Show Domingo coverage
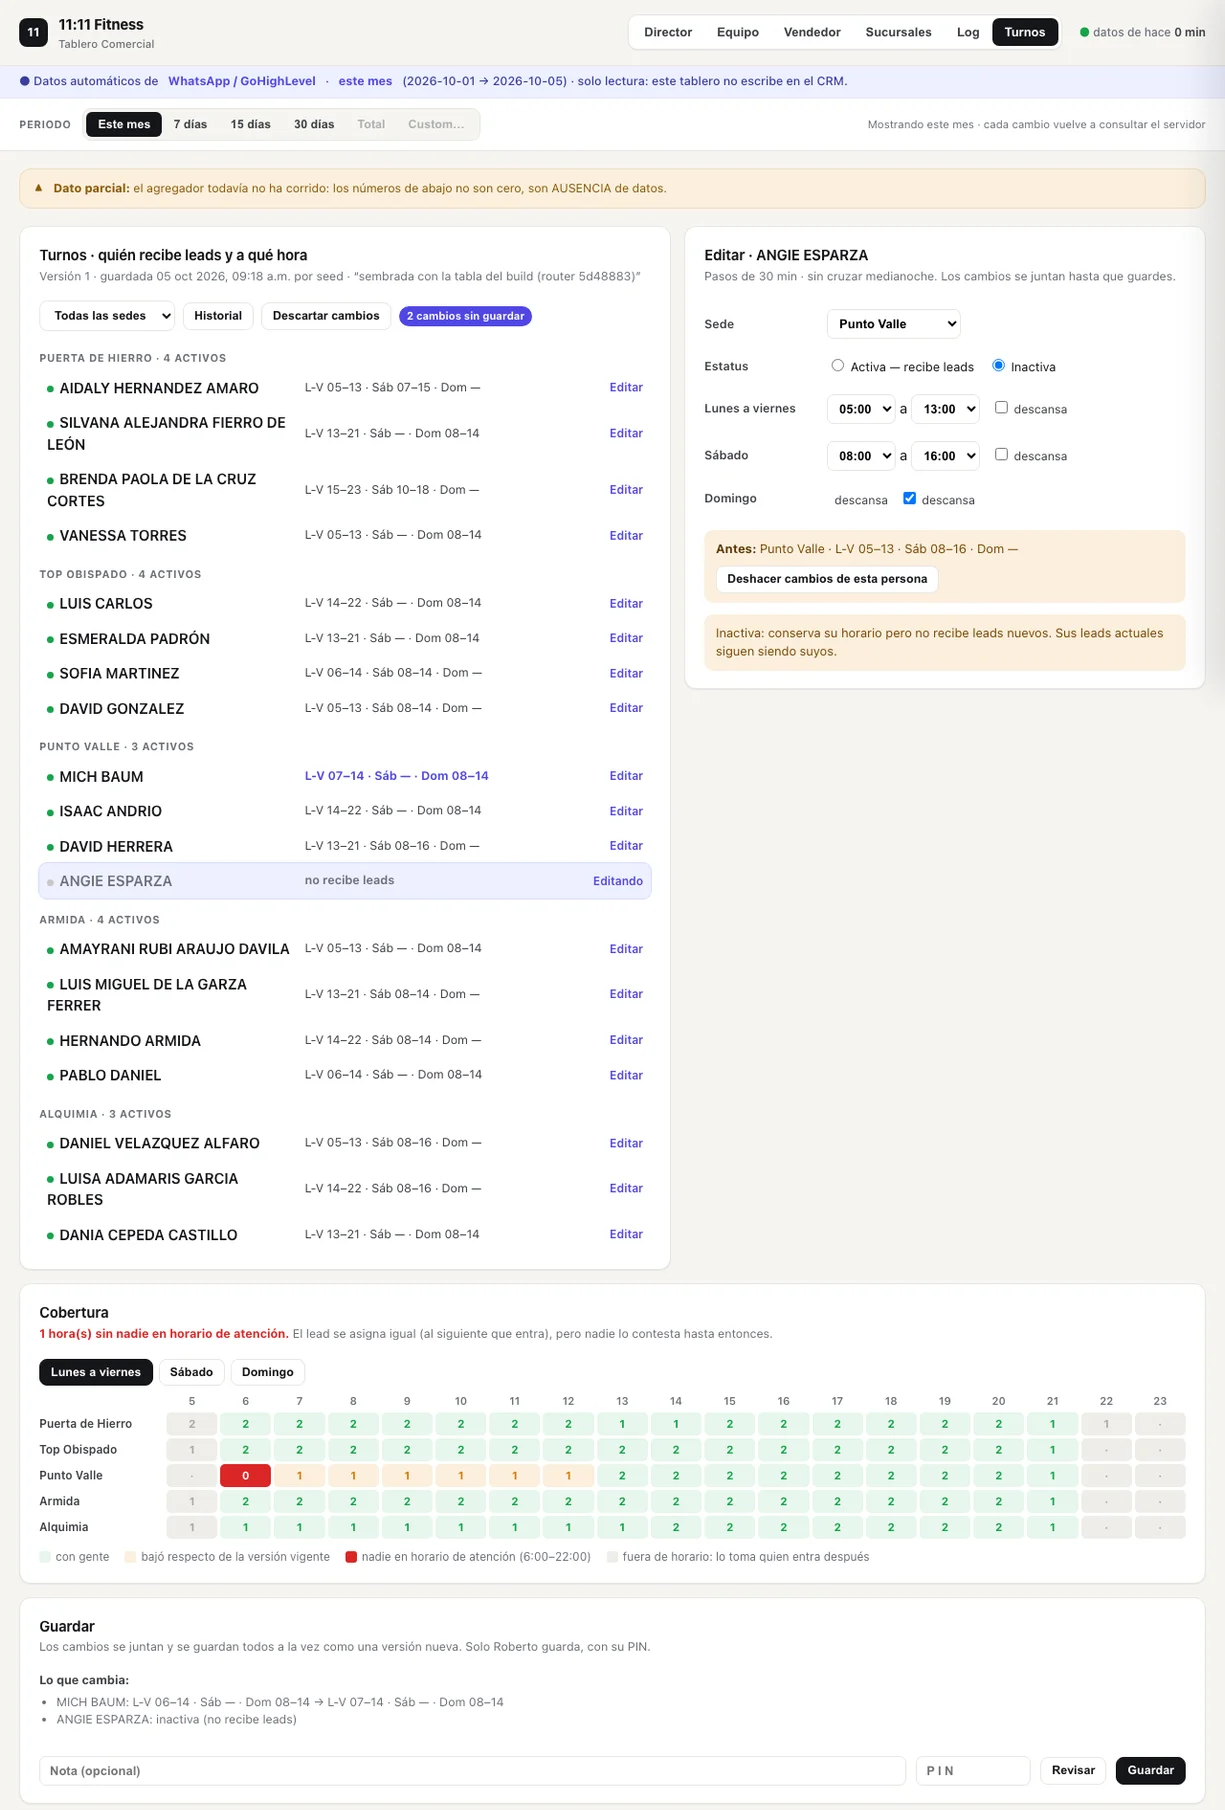This screenshot has height=1810, width=1225. point(268,1372)
